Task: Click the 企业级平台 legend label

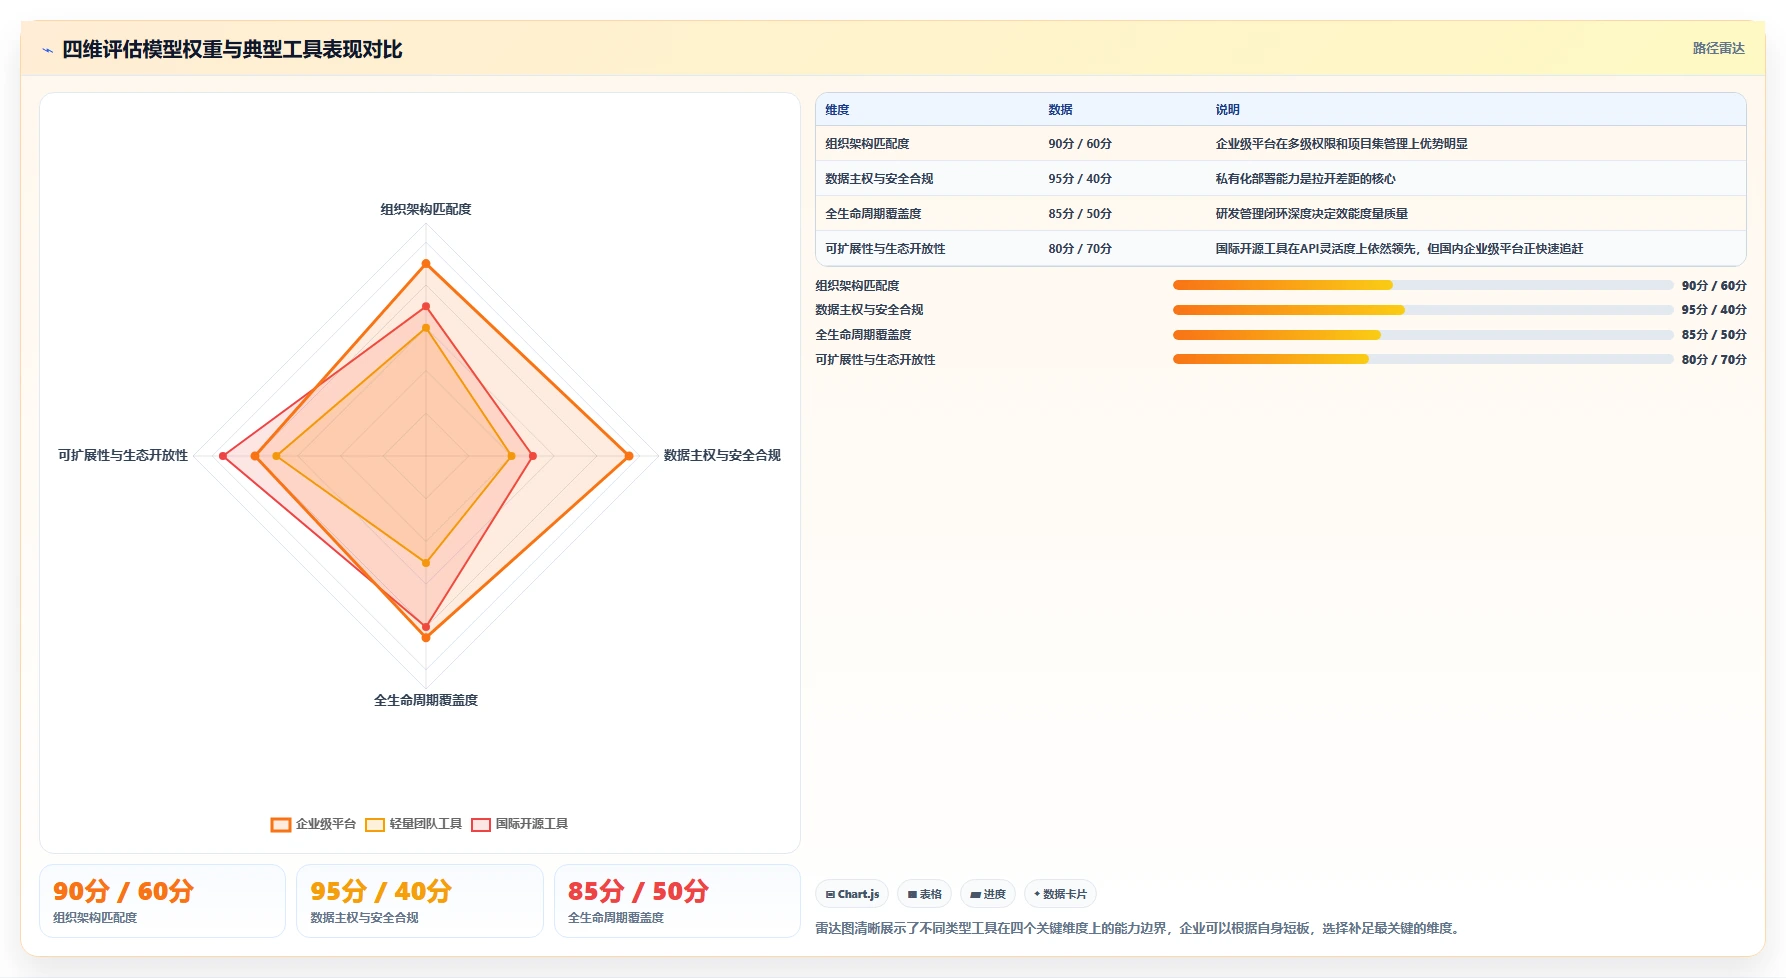Action: [x=326, y=824]
